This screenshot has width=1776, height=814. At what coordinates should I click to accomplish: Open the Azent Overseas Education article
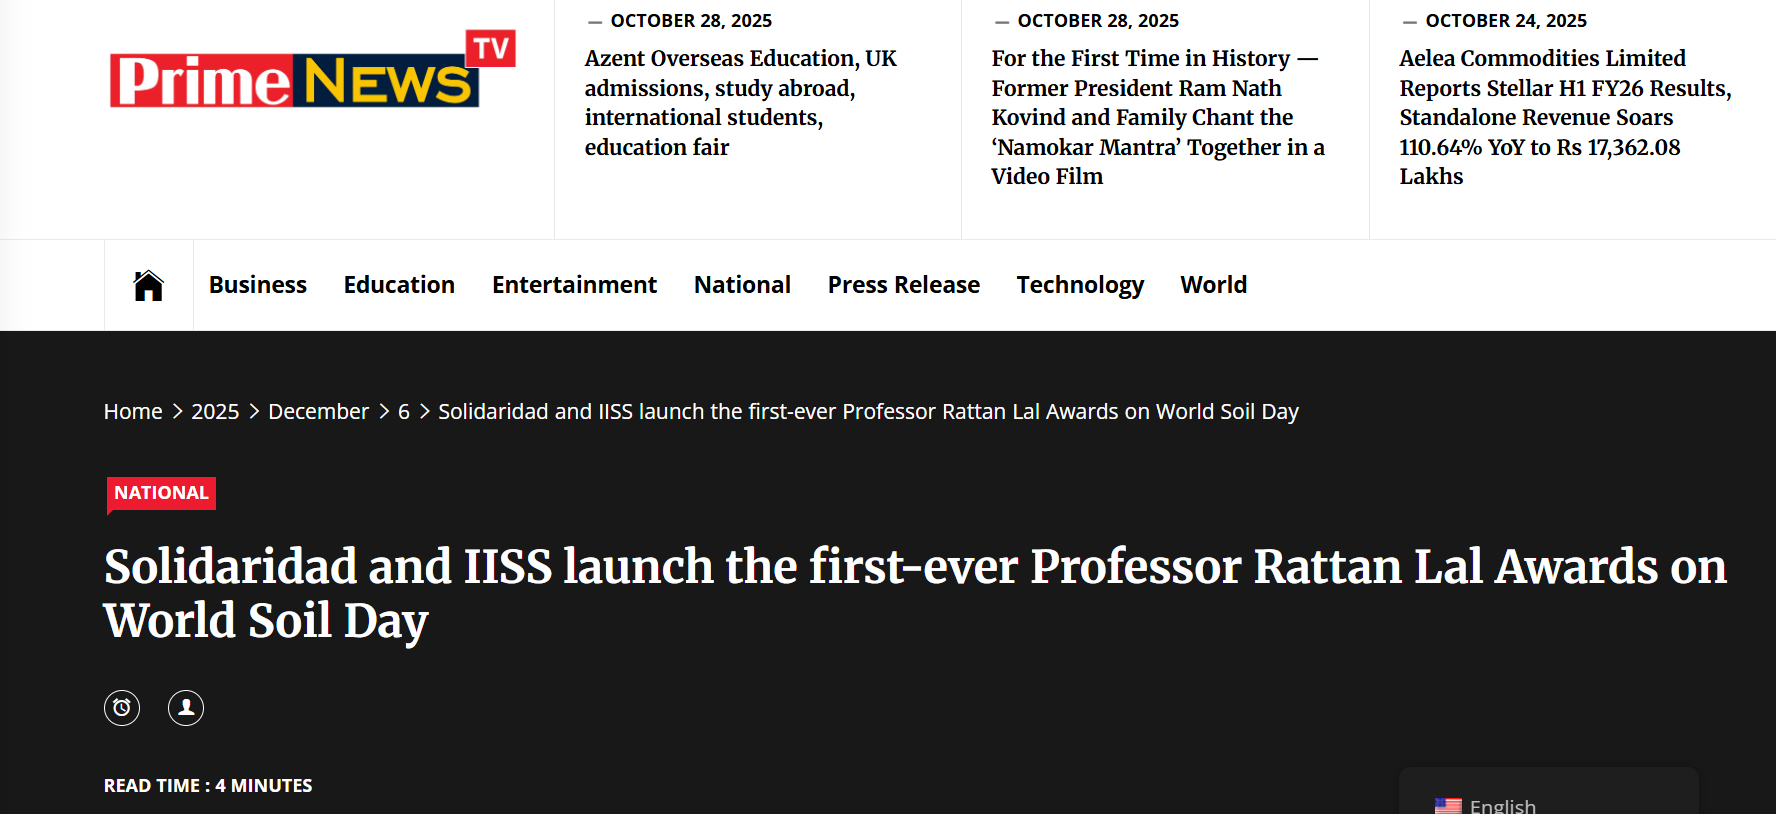click(x=740, y=102)
